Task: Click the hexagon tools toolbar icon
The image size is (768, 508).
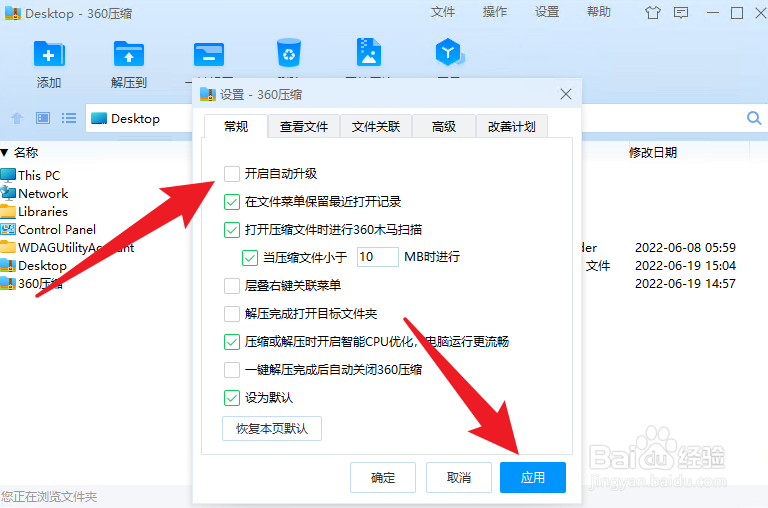Action: pyautogui.click(x=449, y=52)
